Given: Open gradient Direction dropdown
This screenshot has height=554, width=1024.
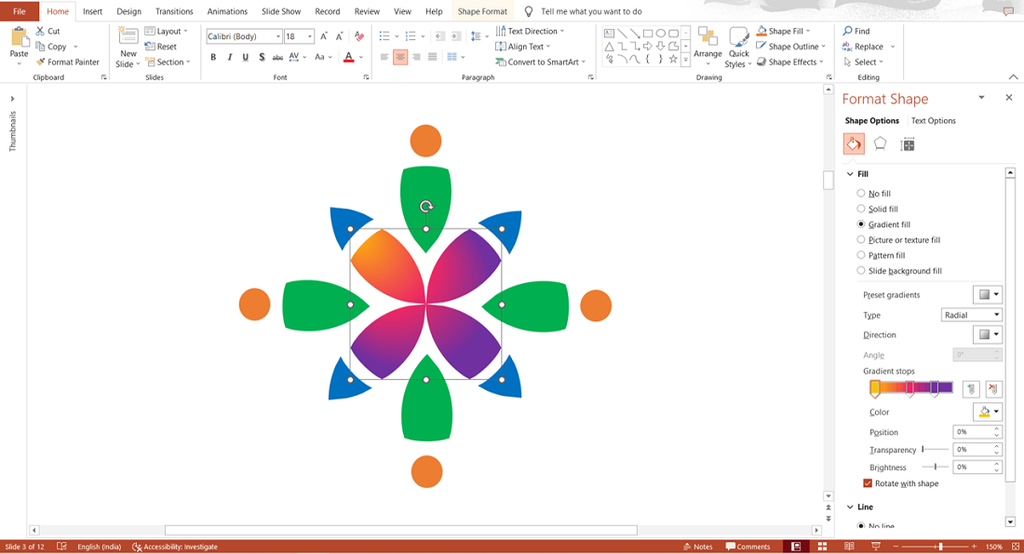Looking at the screenshot, I should [987, 334].
